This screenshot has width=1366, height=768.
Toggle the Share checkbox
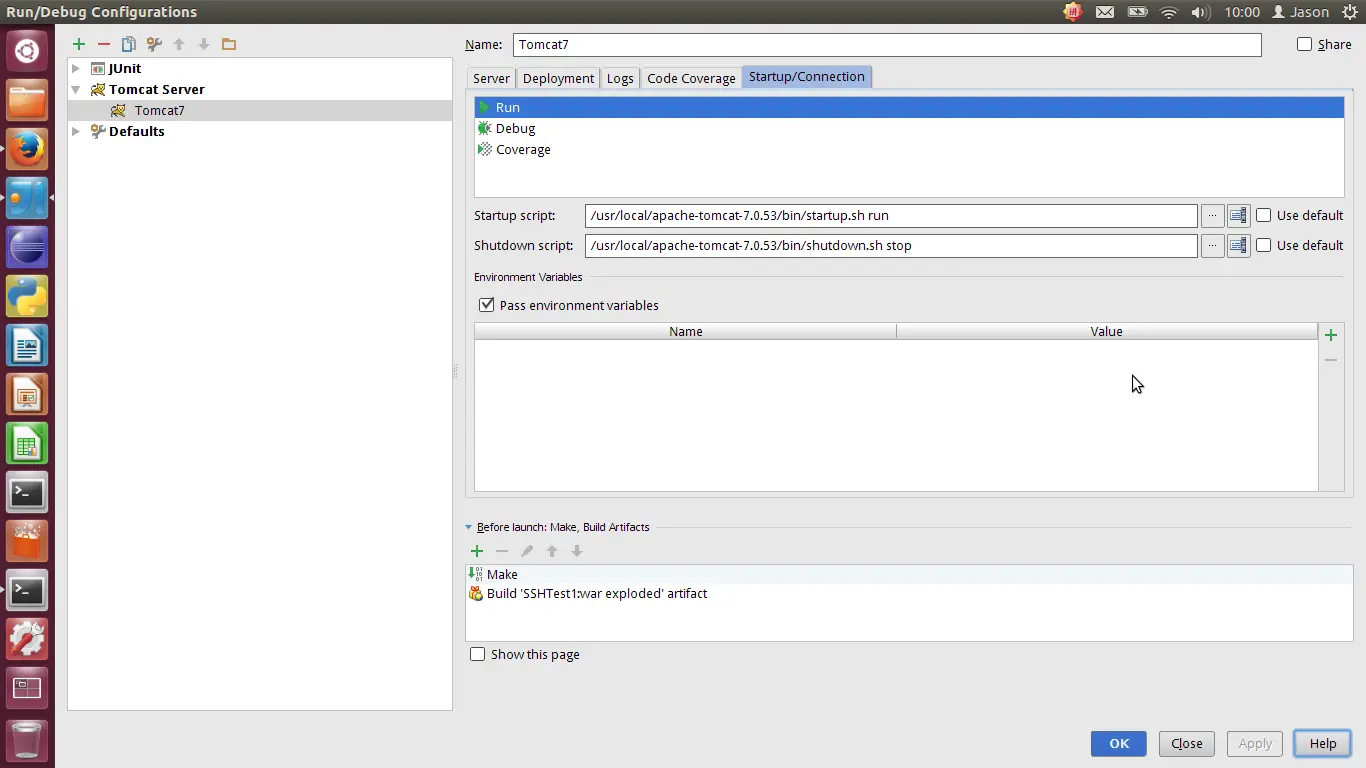1304,44
